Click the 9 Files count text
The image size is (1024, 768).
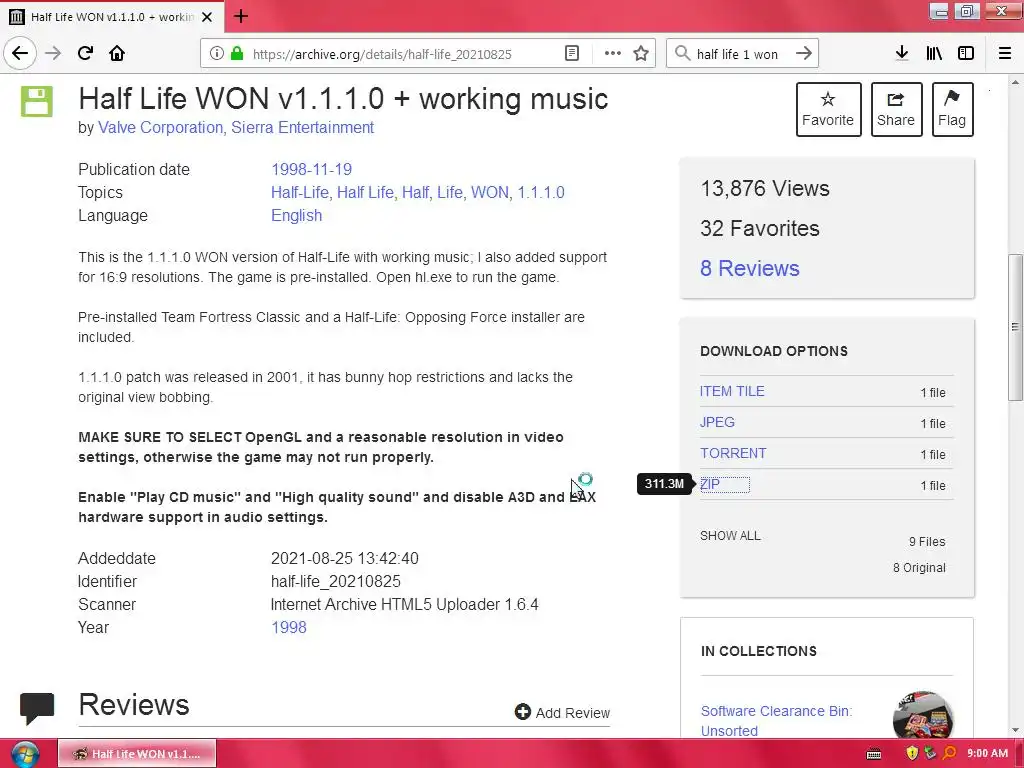[x=927, y=541]
